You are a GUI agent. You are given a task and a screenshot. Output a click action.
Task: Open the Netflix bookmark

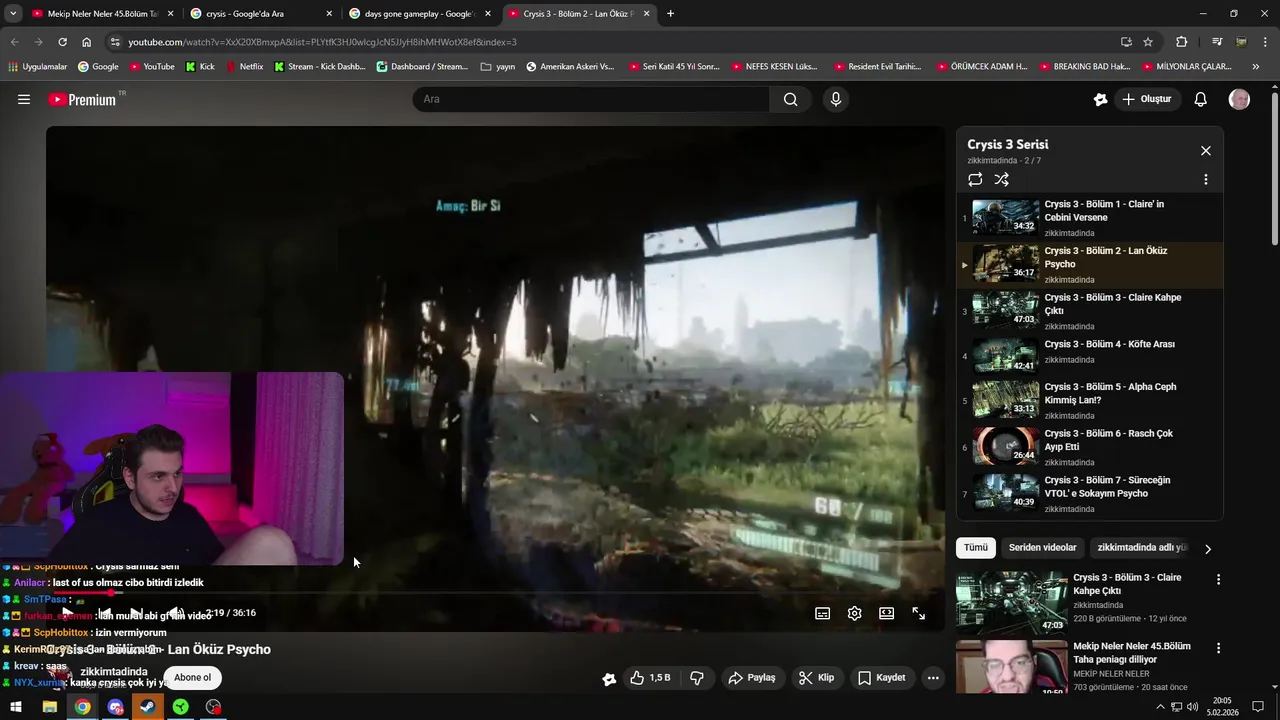(244, 67)
